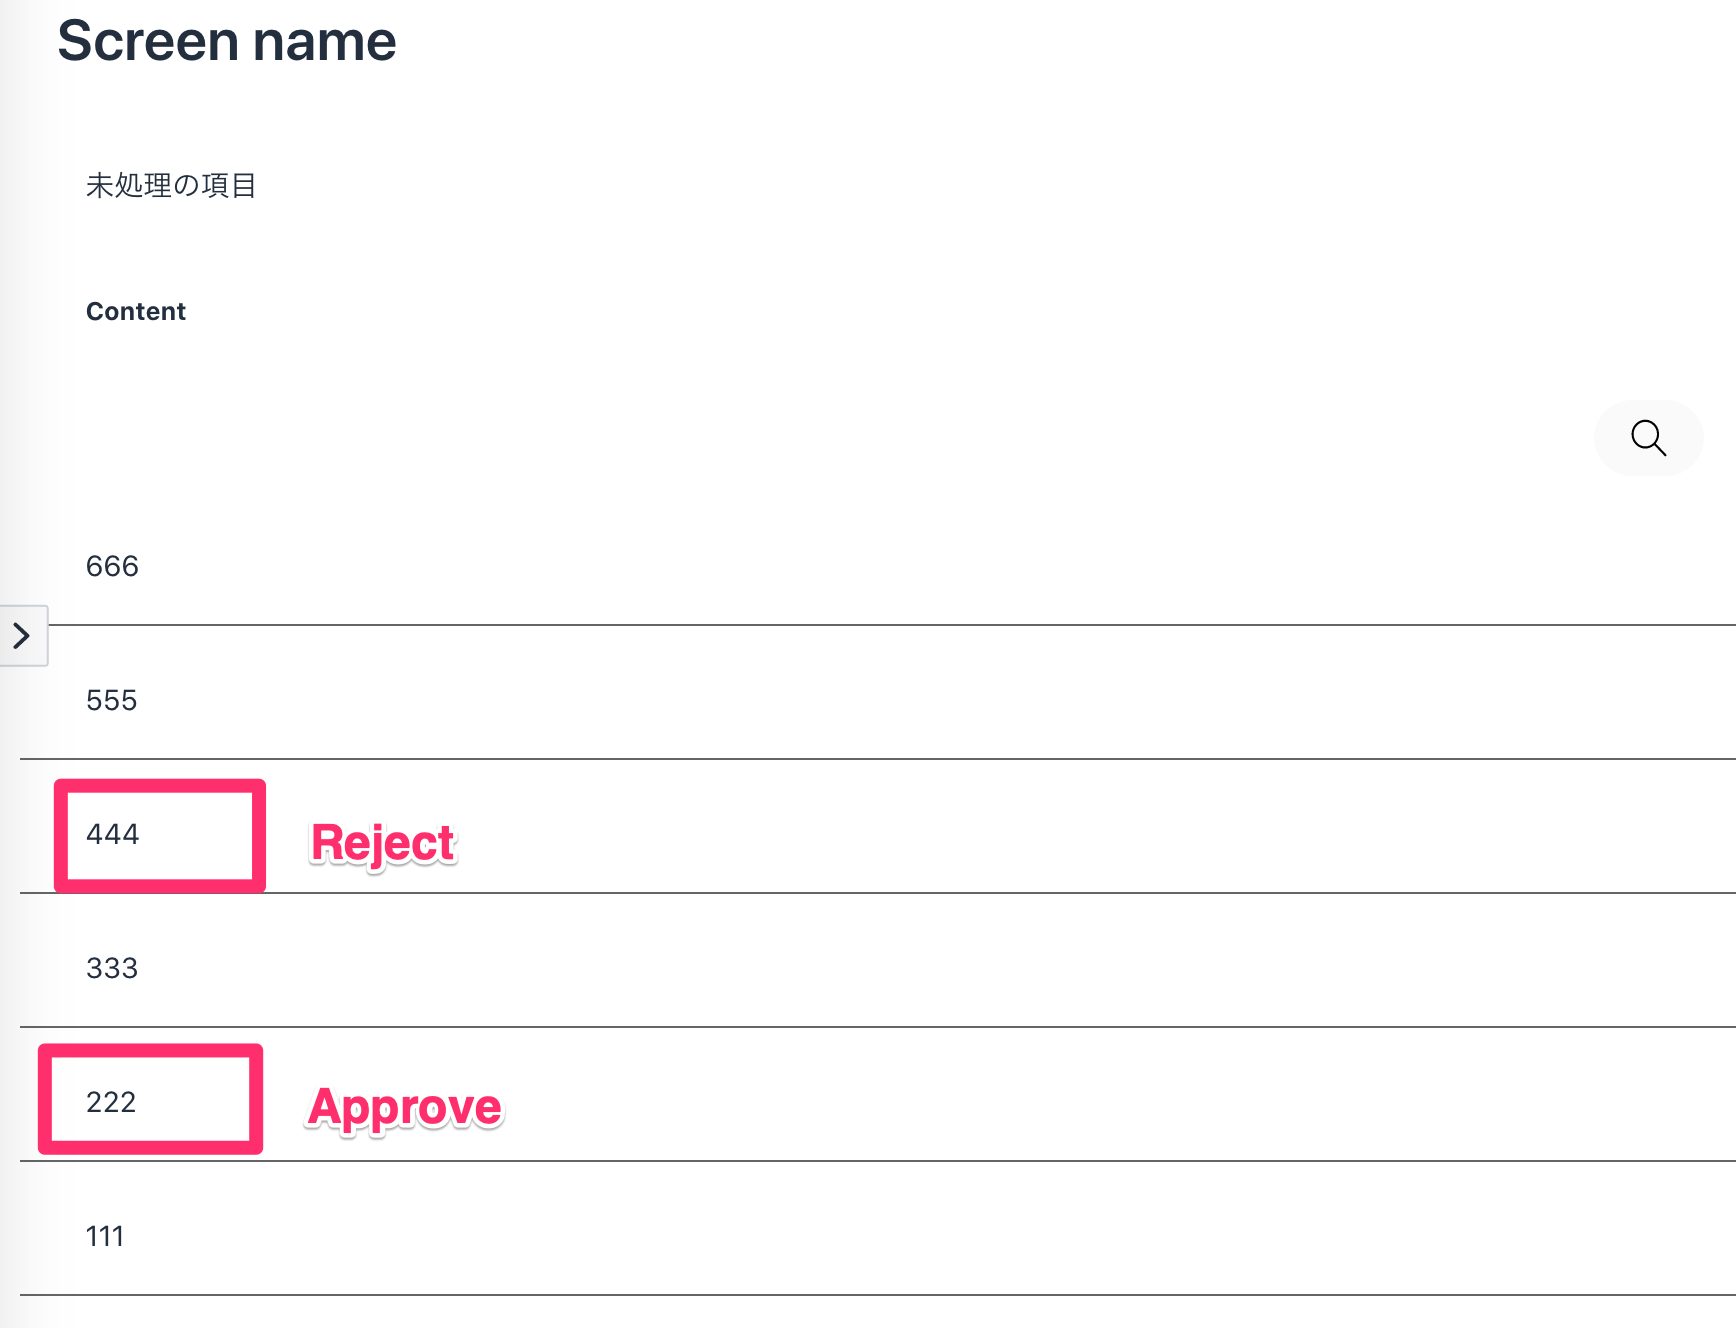Click the Screen name page title
Image resolution: width=1736 pixels, height=1328 pixels.
[x=227, y=42]
